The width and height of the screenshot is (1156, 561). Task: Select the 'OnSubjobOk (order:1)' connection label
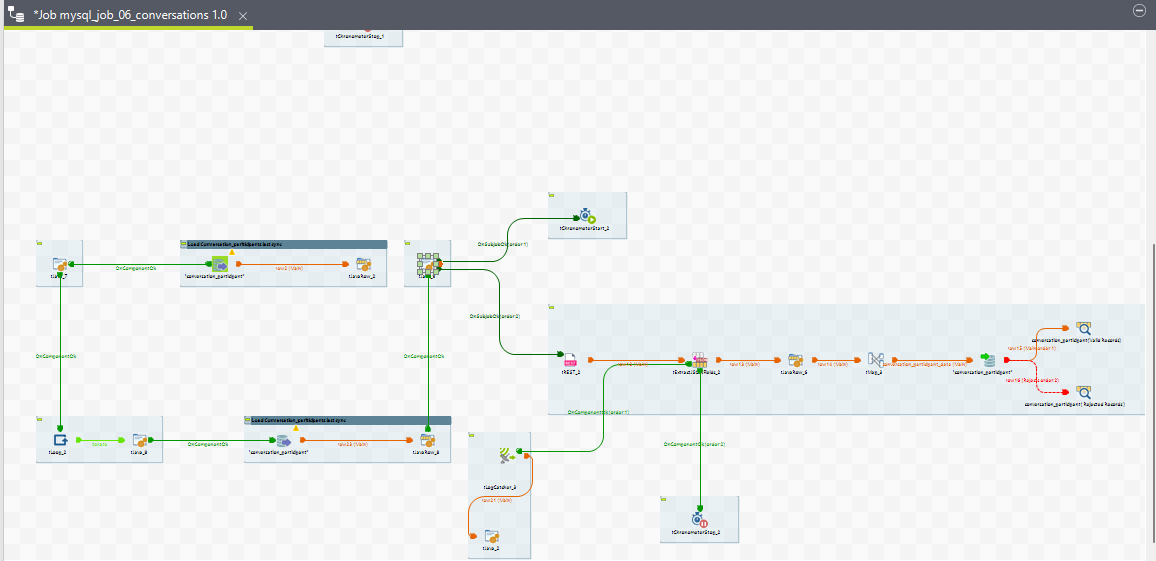pyautogui.click(x=502, y=244)
